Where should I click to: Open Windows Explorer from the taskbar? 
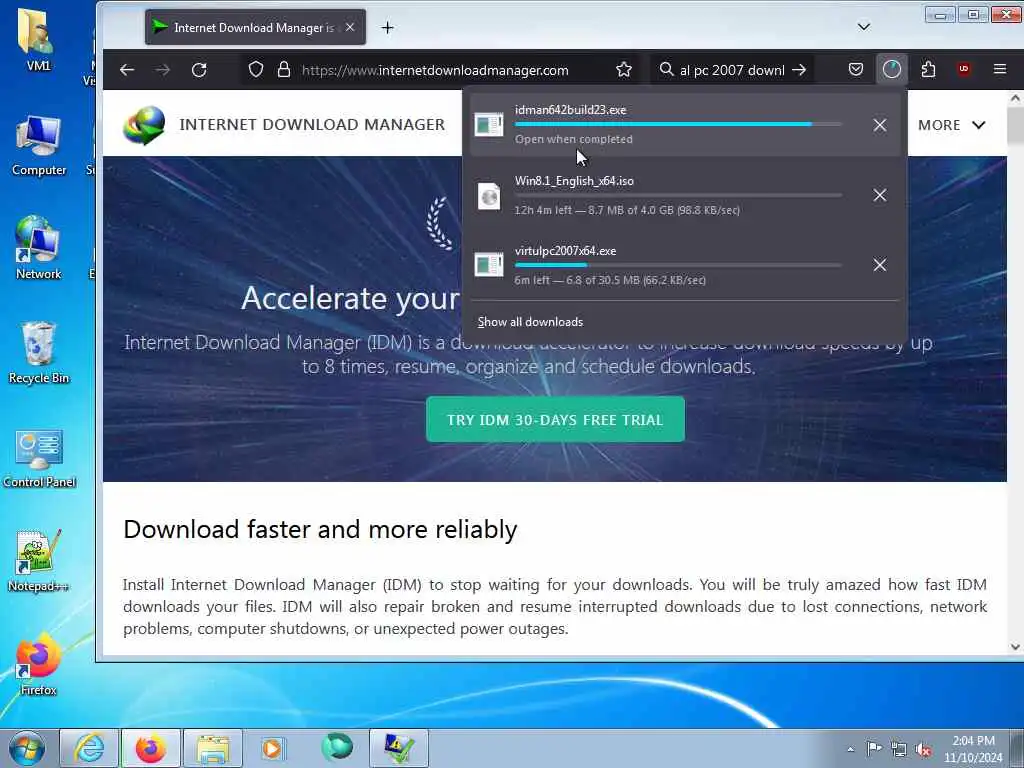click(213, 748)
